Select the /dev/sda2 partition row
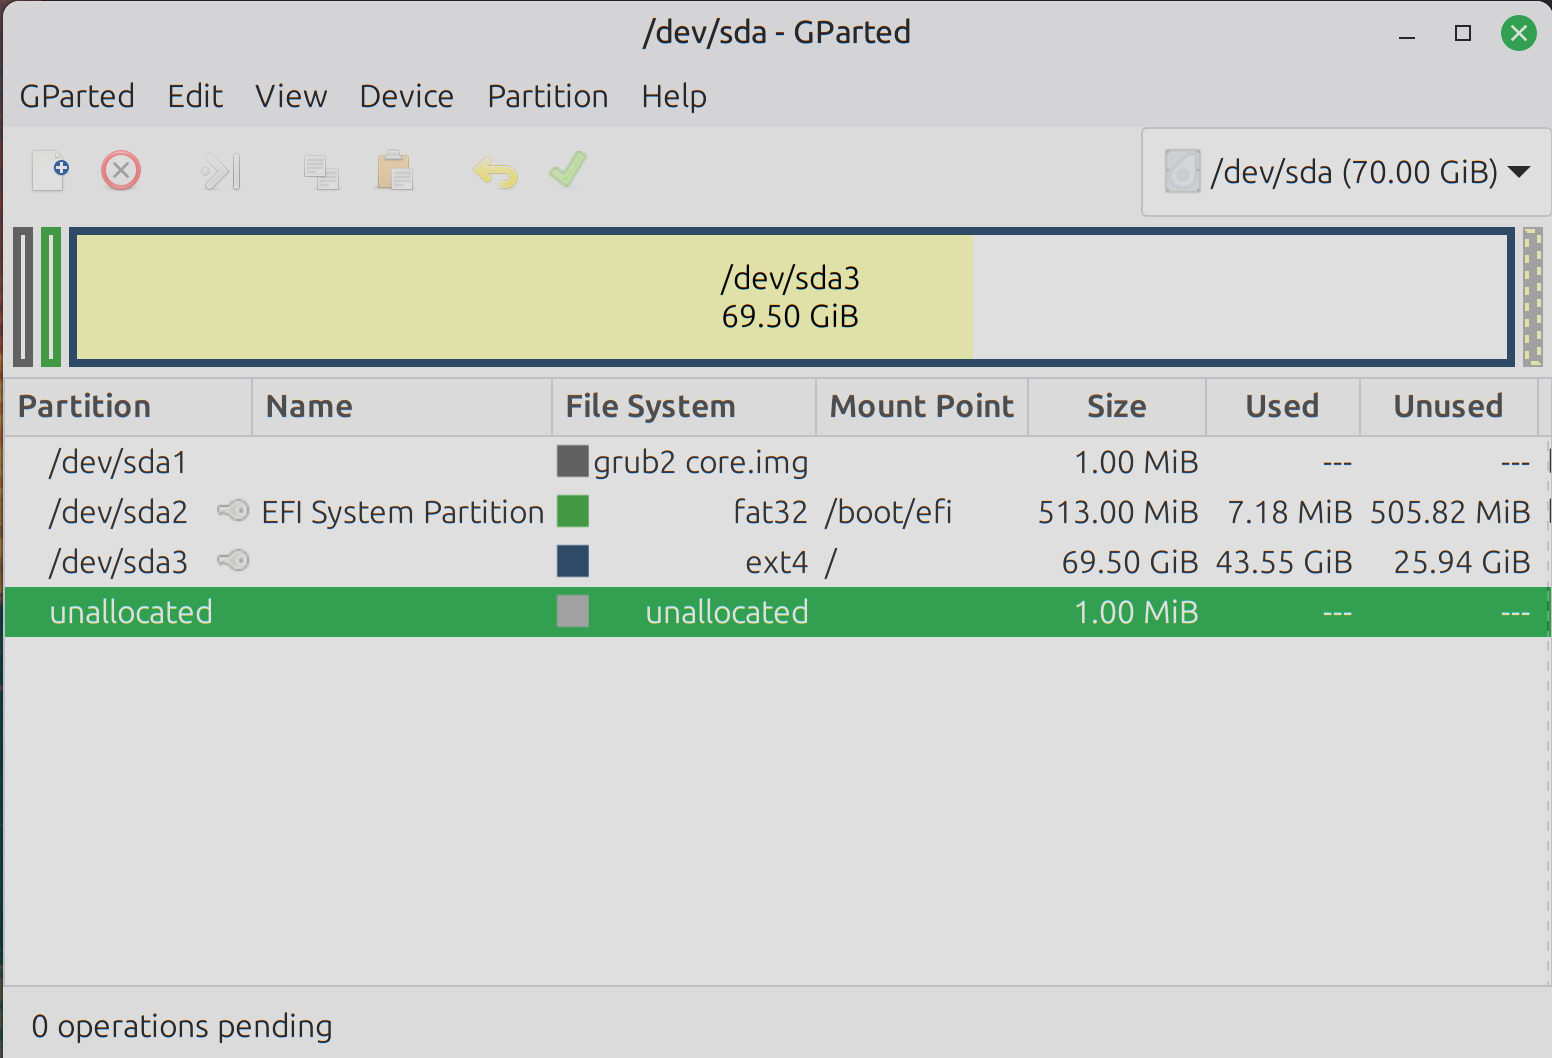1552x1058 pixels. [x=777, y=512]
